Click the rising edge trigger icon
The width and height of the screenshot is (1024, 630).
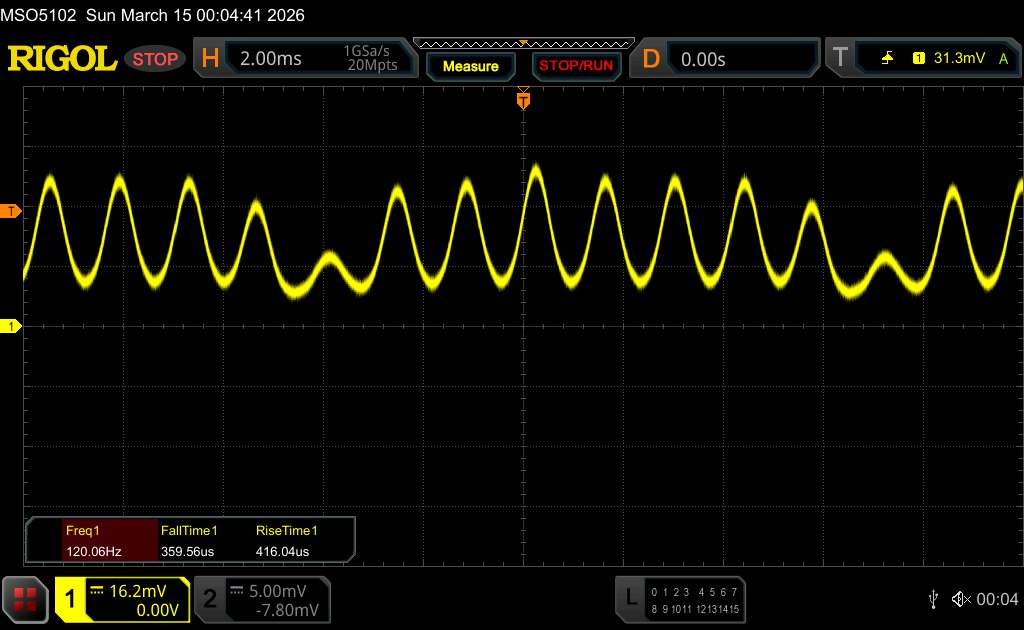887,59
